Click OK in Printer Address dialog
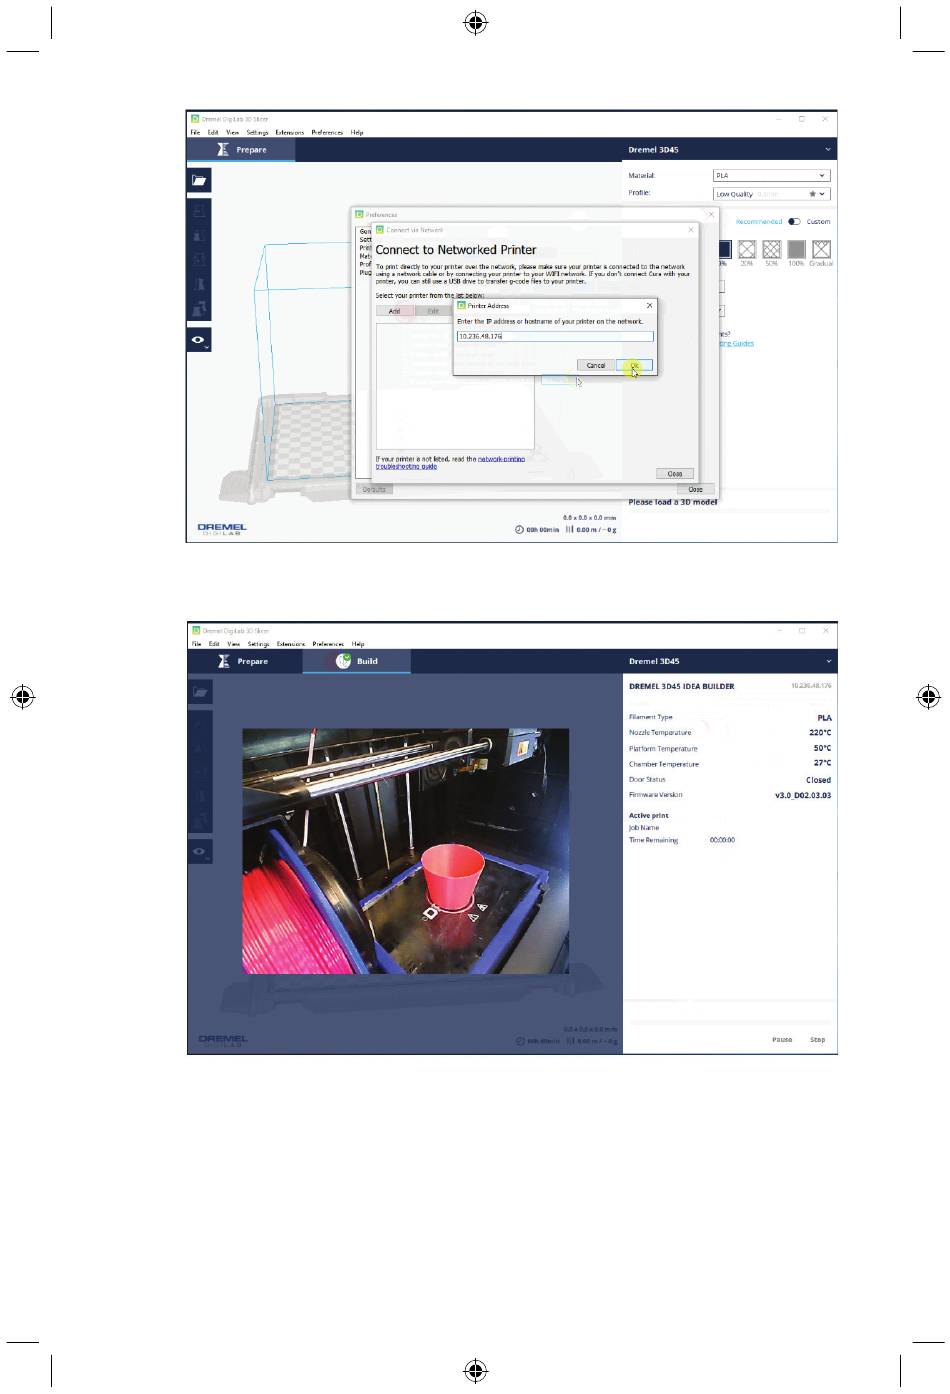 click(635, 365)
